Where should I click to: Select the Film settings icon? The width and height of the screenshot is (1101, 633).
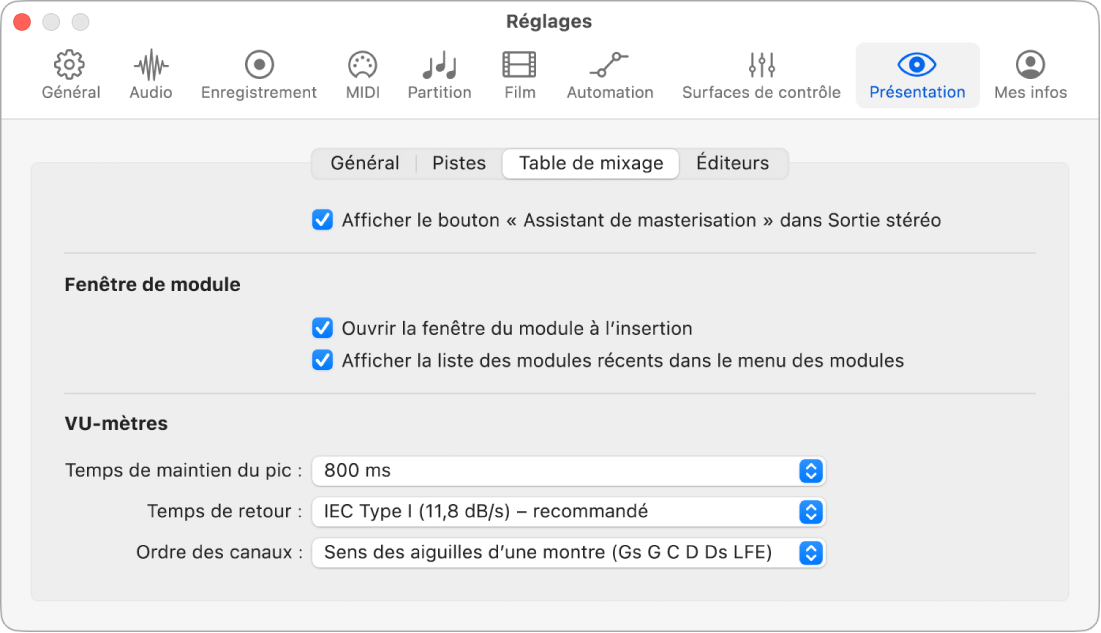(x=519, y=75)
